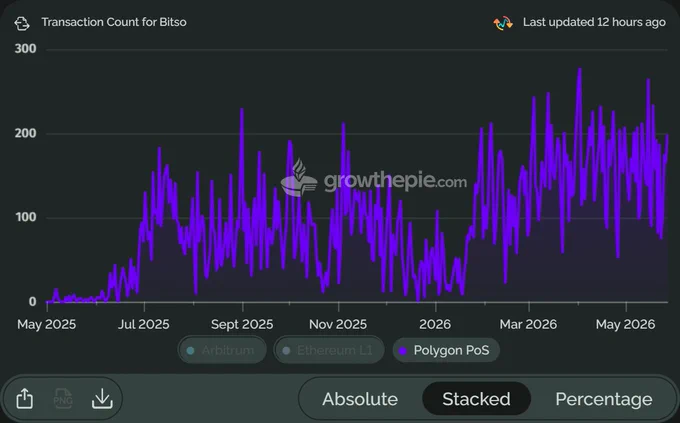680x423 pixels.
Task: Toggle the Ethereum L1 series in legend
Action: pyautogui.click(x=329, y=350)
